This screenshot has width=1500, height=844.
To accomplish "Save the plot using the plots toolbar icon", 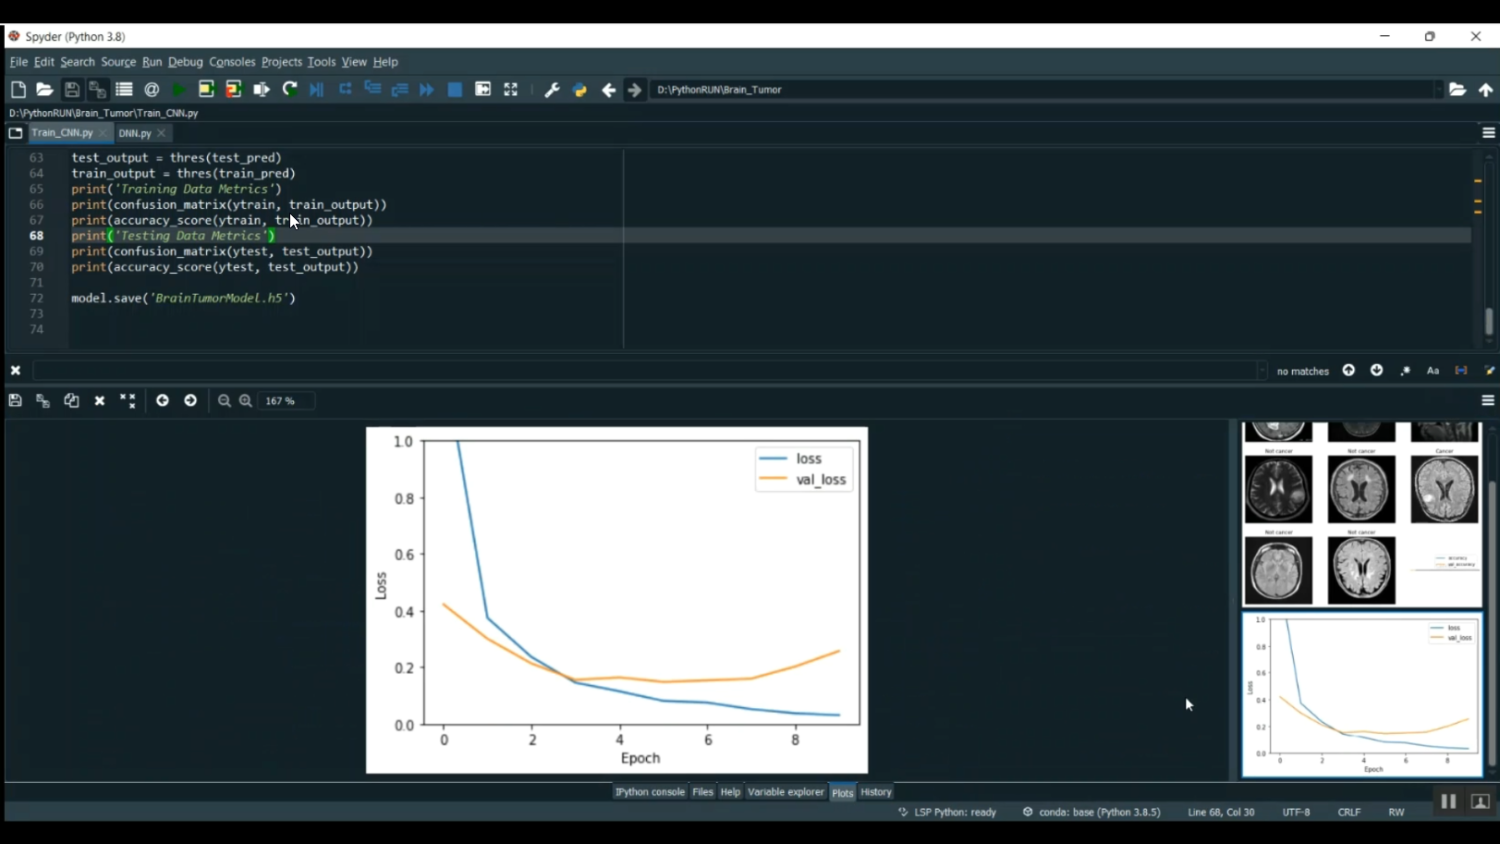I will [15, 401].
